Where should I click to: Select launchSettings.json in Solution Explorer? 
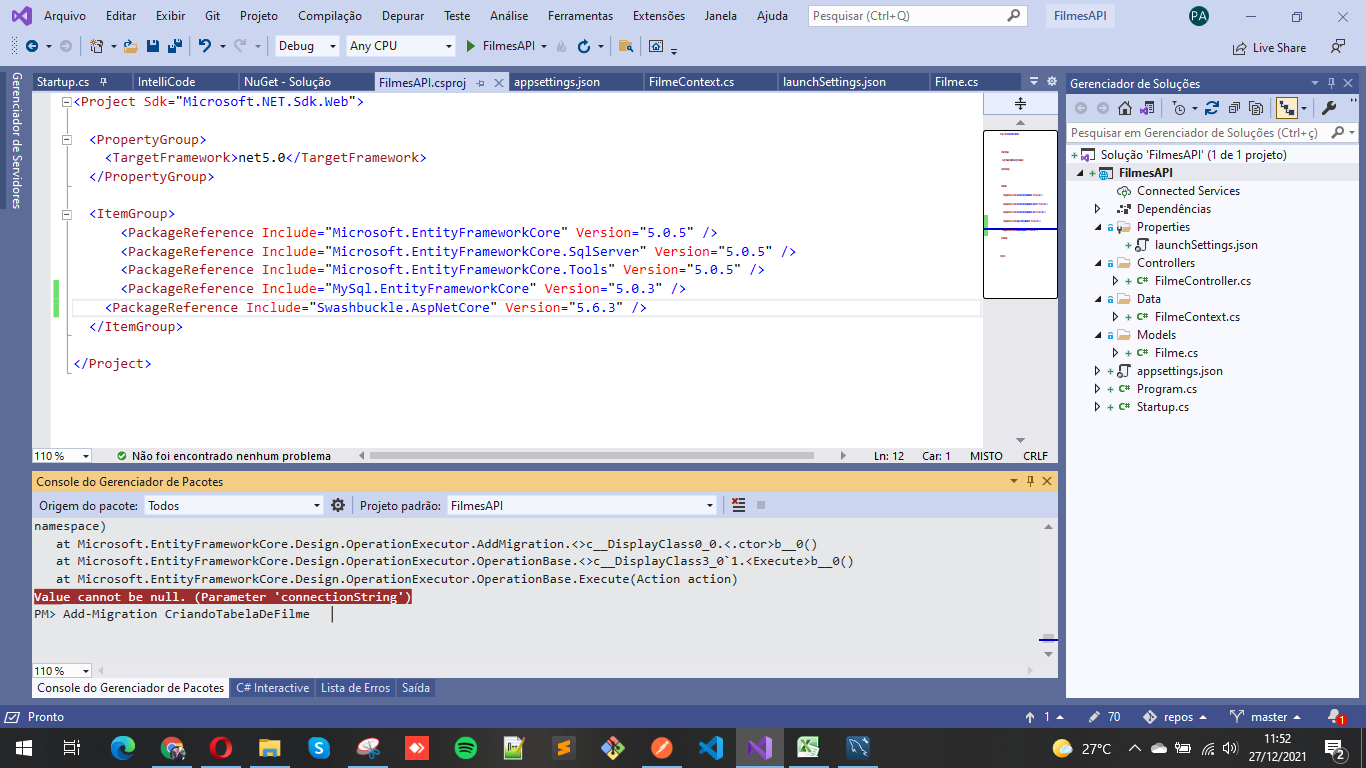[1206, 245]
